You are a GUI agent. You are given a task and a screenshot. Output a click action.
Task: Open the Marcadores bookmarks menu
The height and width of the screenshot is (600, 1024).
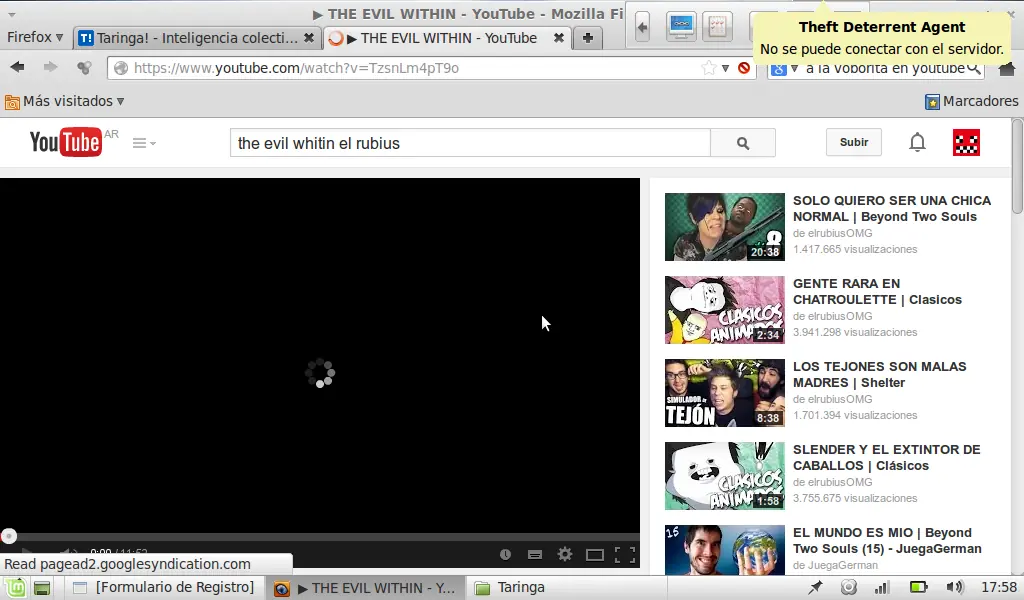point(972,101)
